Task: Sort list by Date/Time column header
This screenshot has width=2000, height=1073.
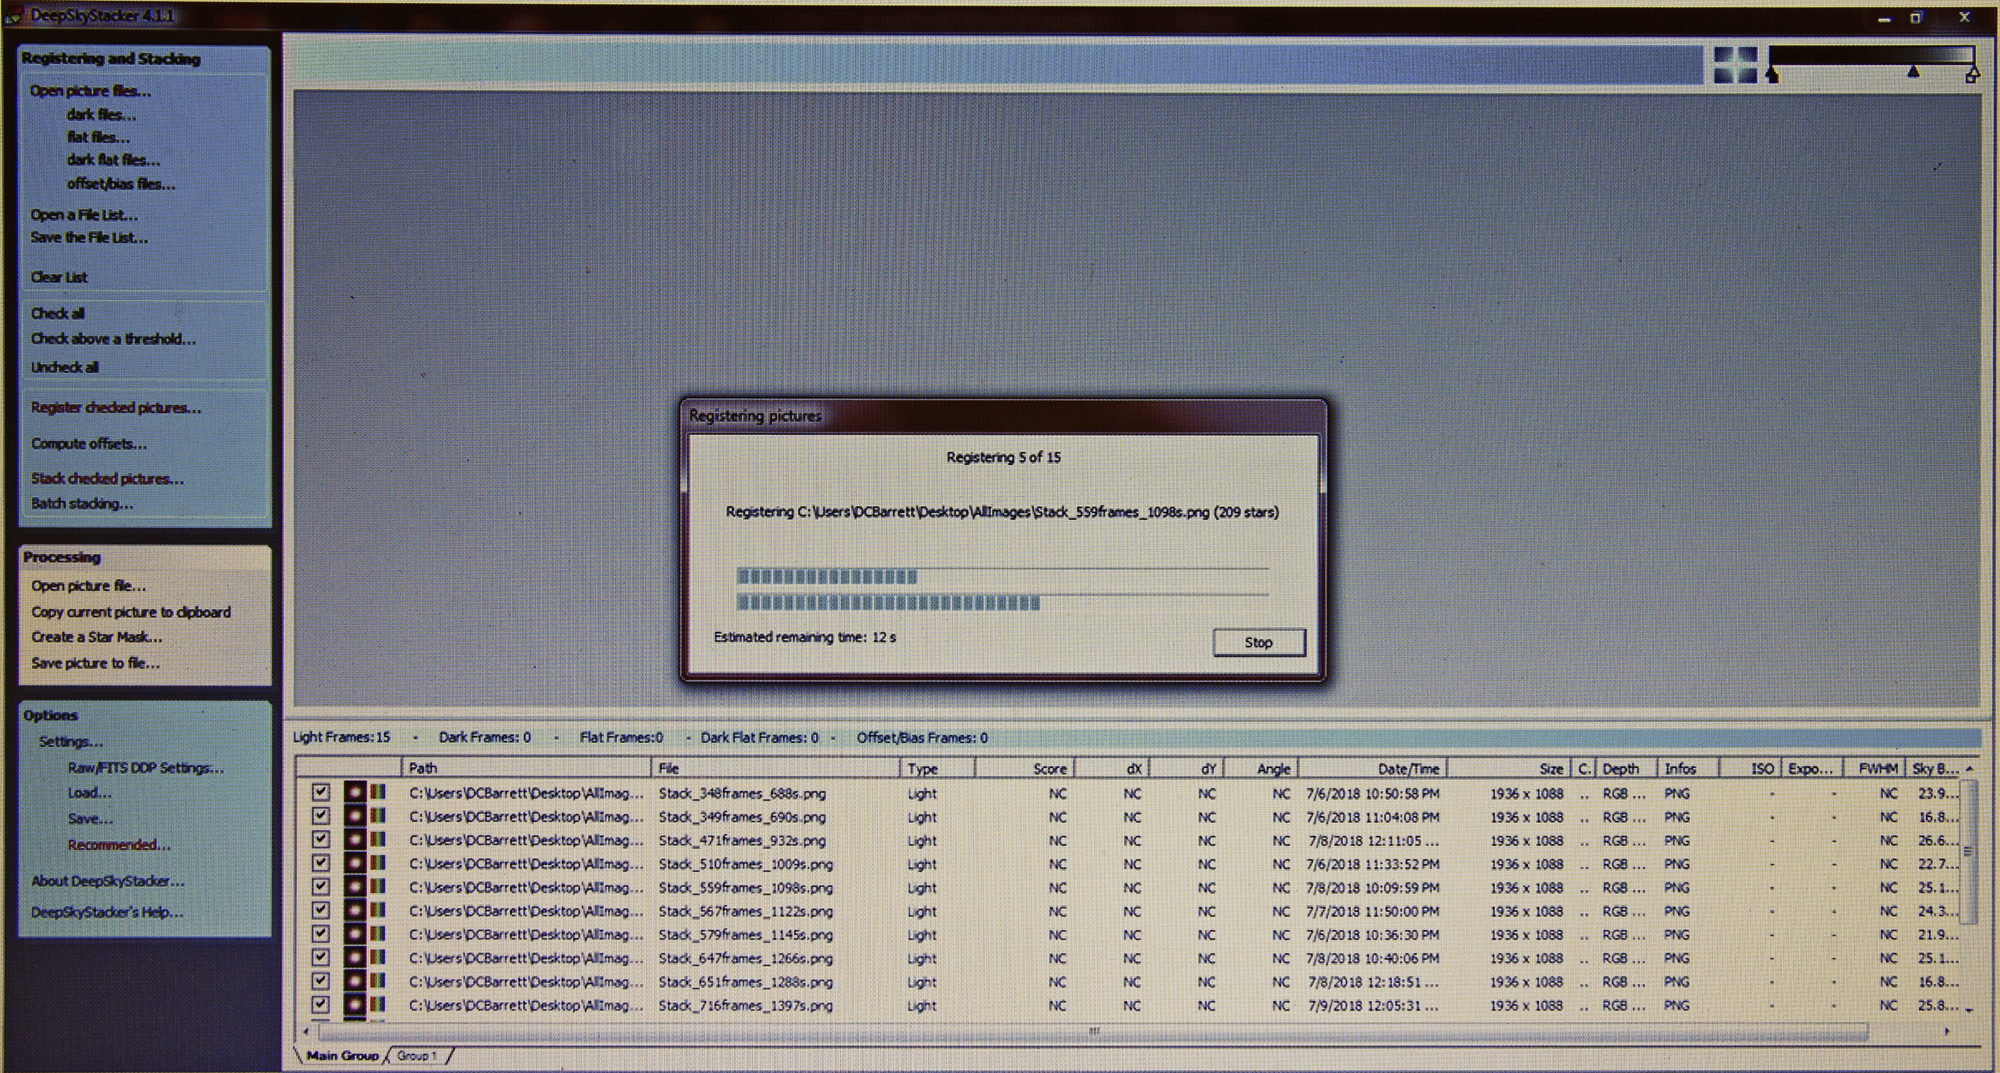Action: click(x=1373, y=768)
